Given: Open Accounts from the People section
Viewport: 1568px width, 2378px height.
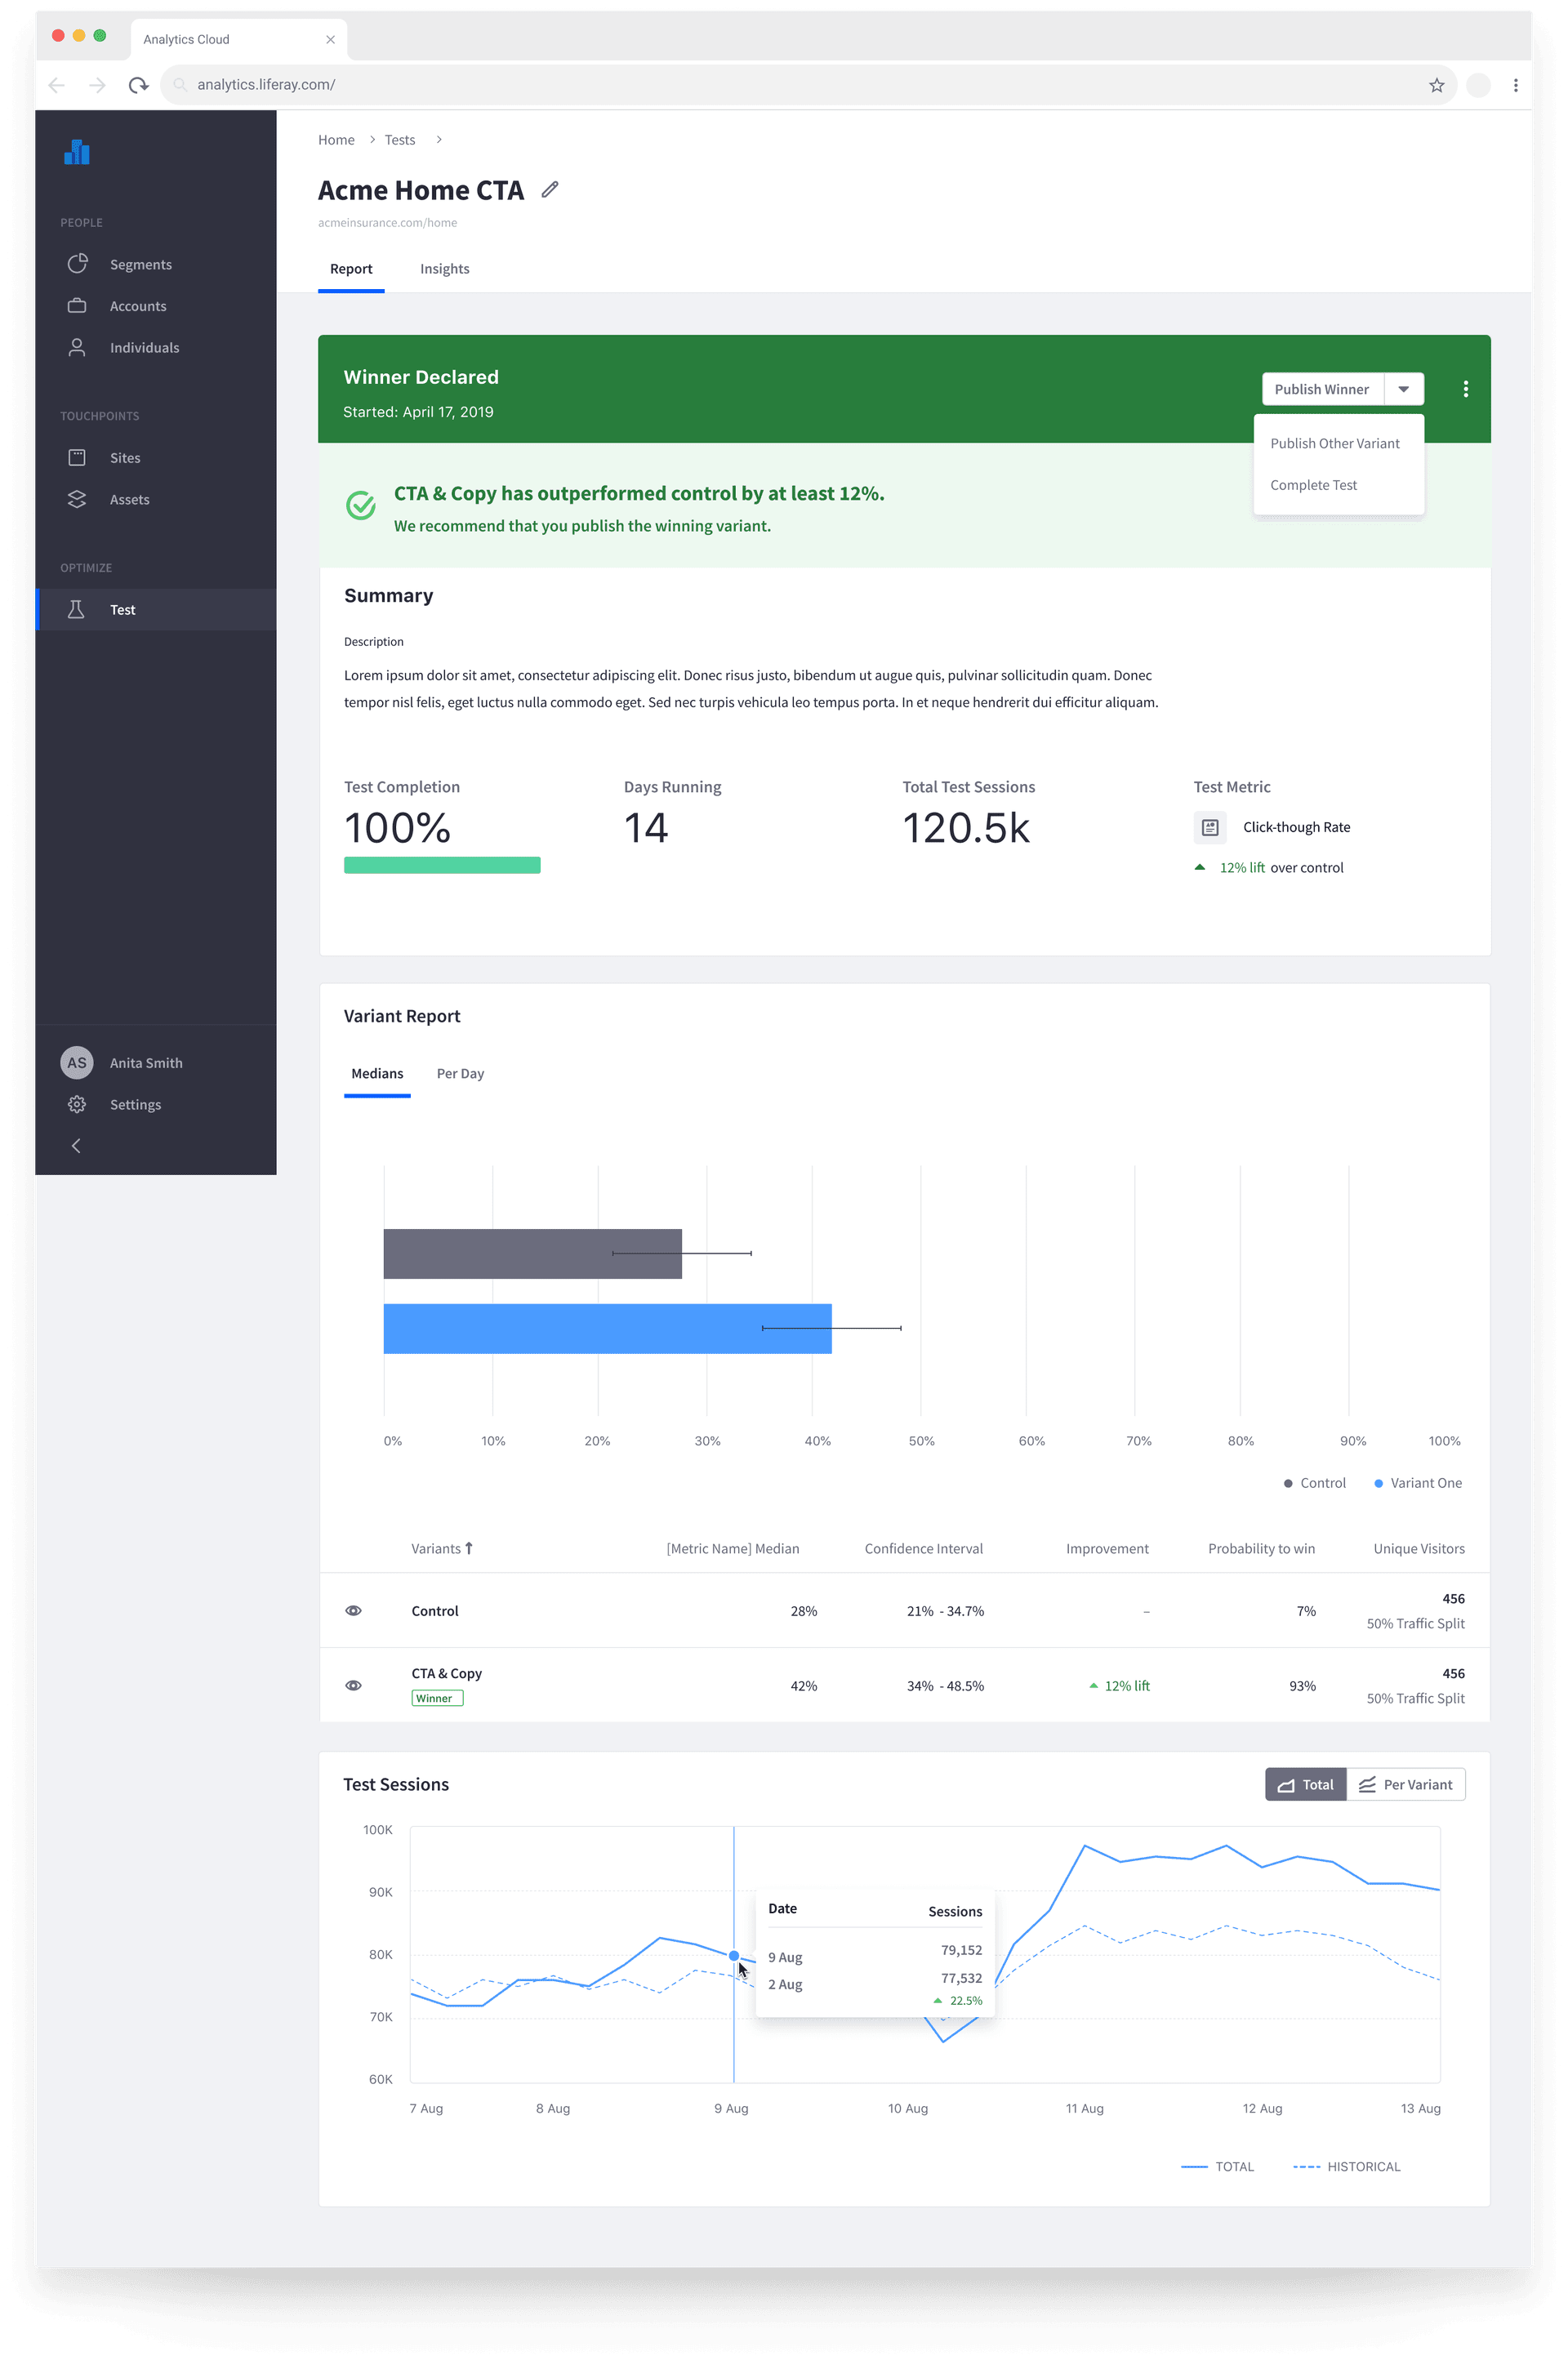Looking at the screenshot, I should [x=137, y=305].
